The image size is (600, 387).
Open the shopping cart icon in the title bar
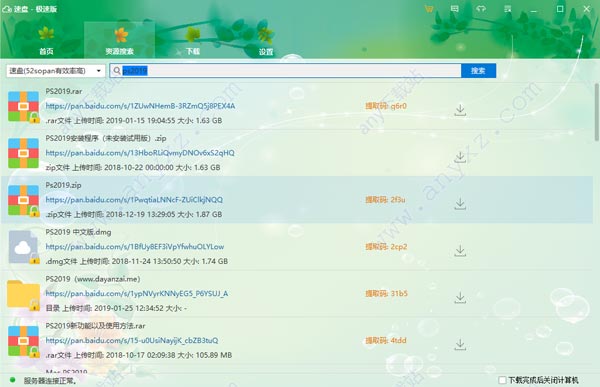(429, 8)
